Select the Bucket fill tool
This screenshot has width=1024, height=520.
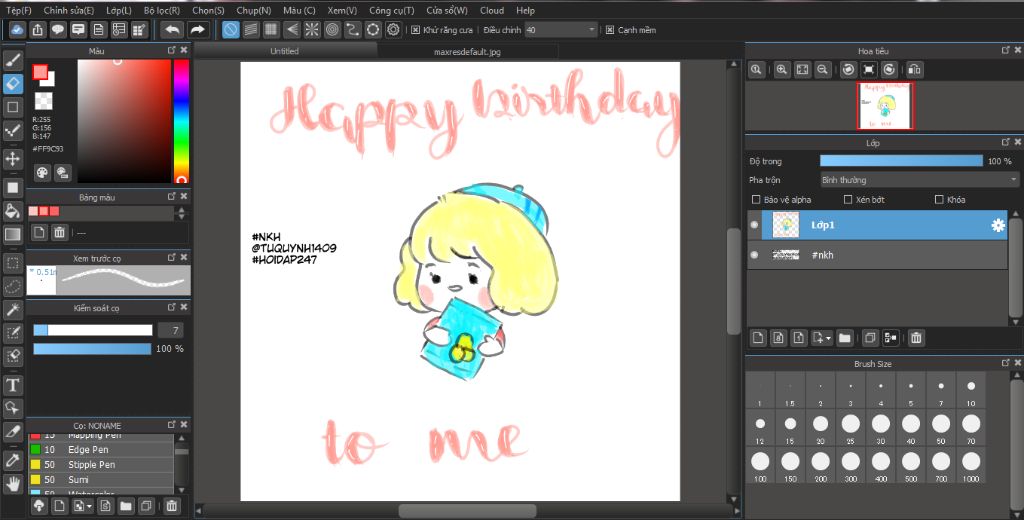click(x=13, y=210)
